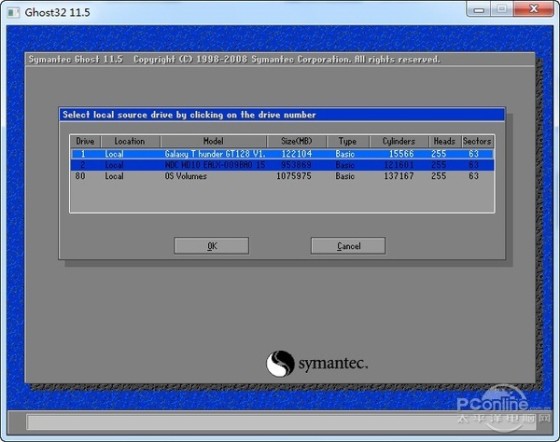Click the Heads column header
The image size is (560, 442).
[x=444, y=141]
